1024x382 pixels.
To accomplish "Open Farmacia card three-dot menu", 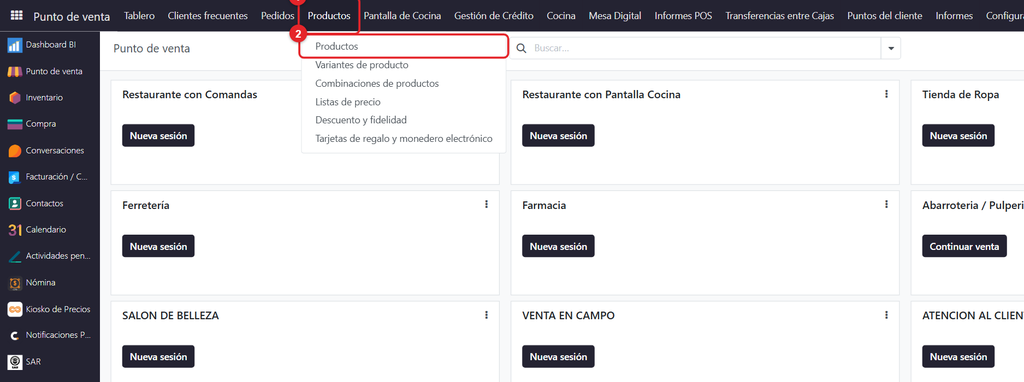I will point(886,204).
